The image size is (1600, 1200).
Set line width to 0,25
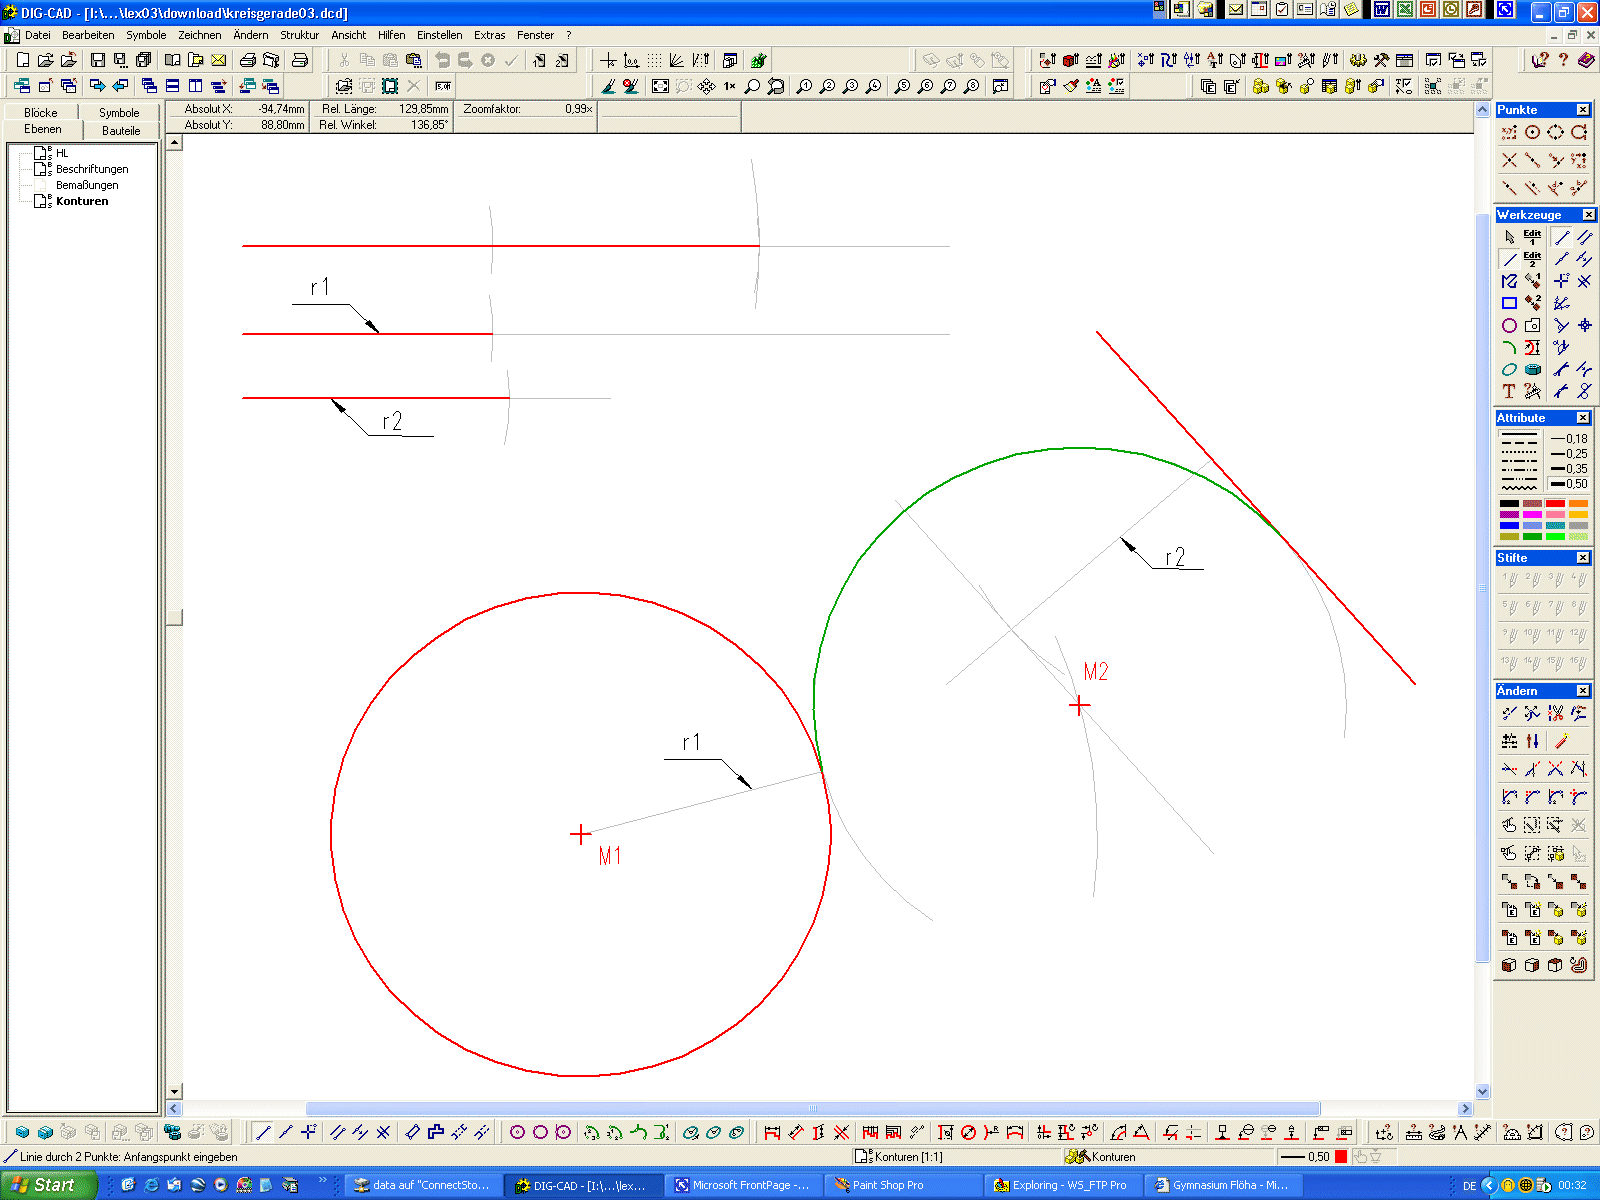1568,454
